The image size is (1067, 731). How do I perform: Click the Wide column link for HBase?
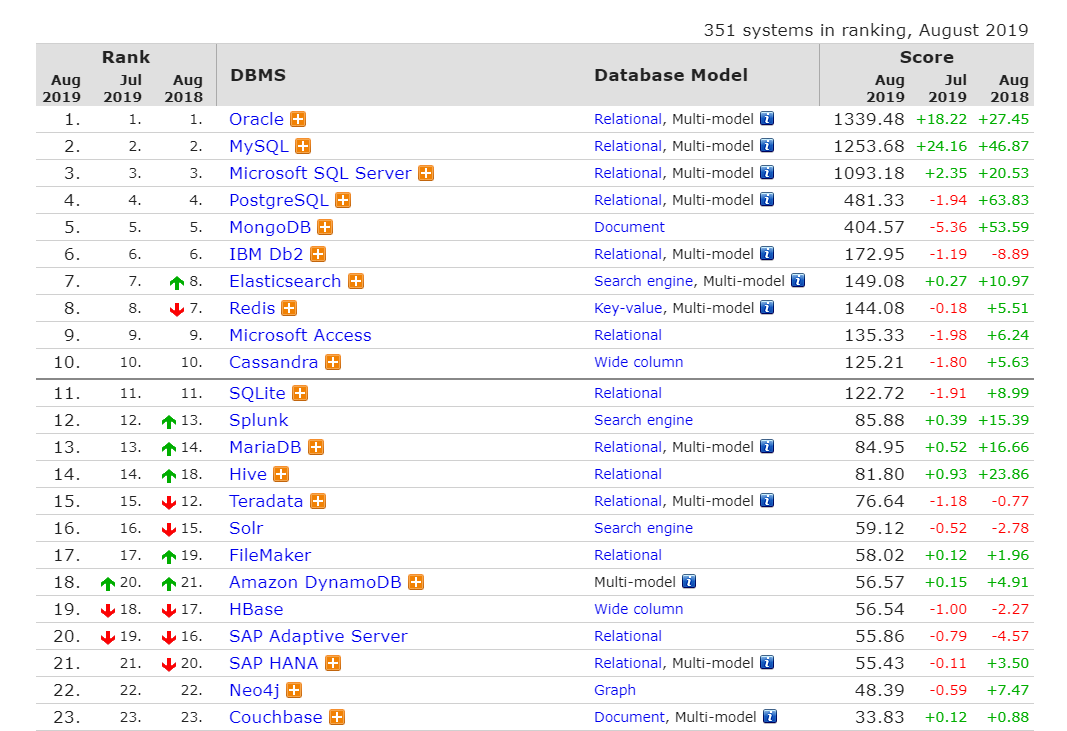[x=638, y=609]
